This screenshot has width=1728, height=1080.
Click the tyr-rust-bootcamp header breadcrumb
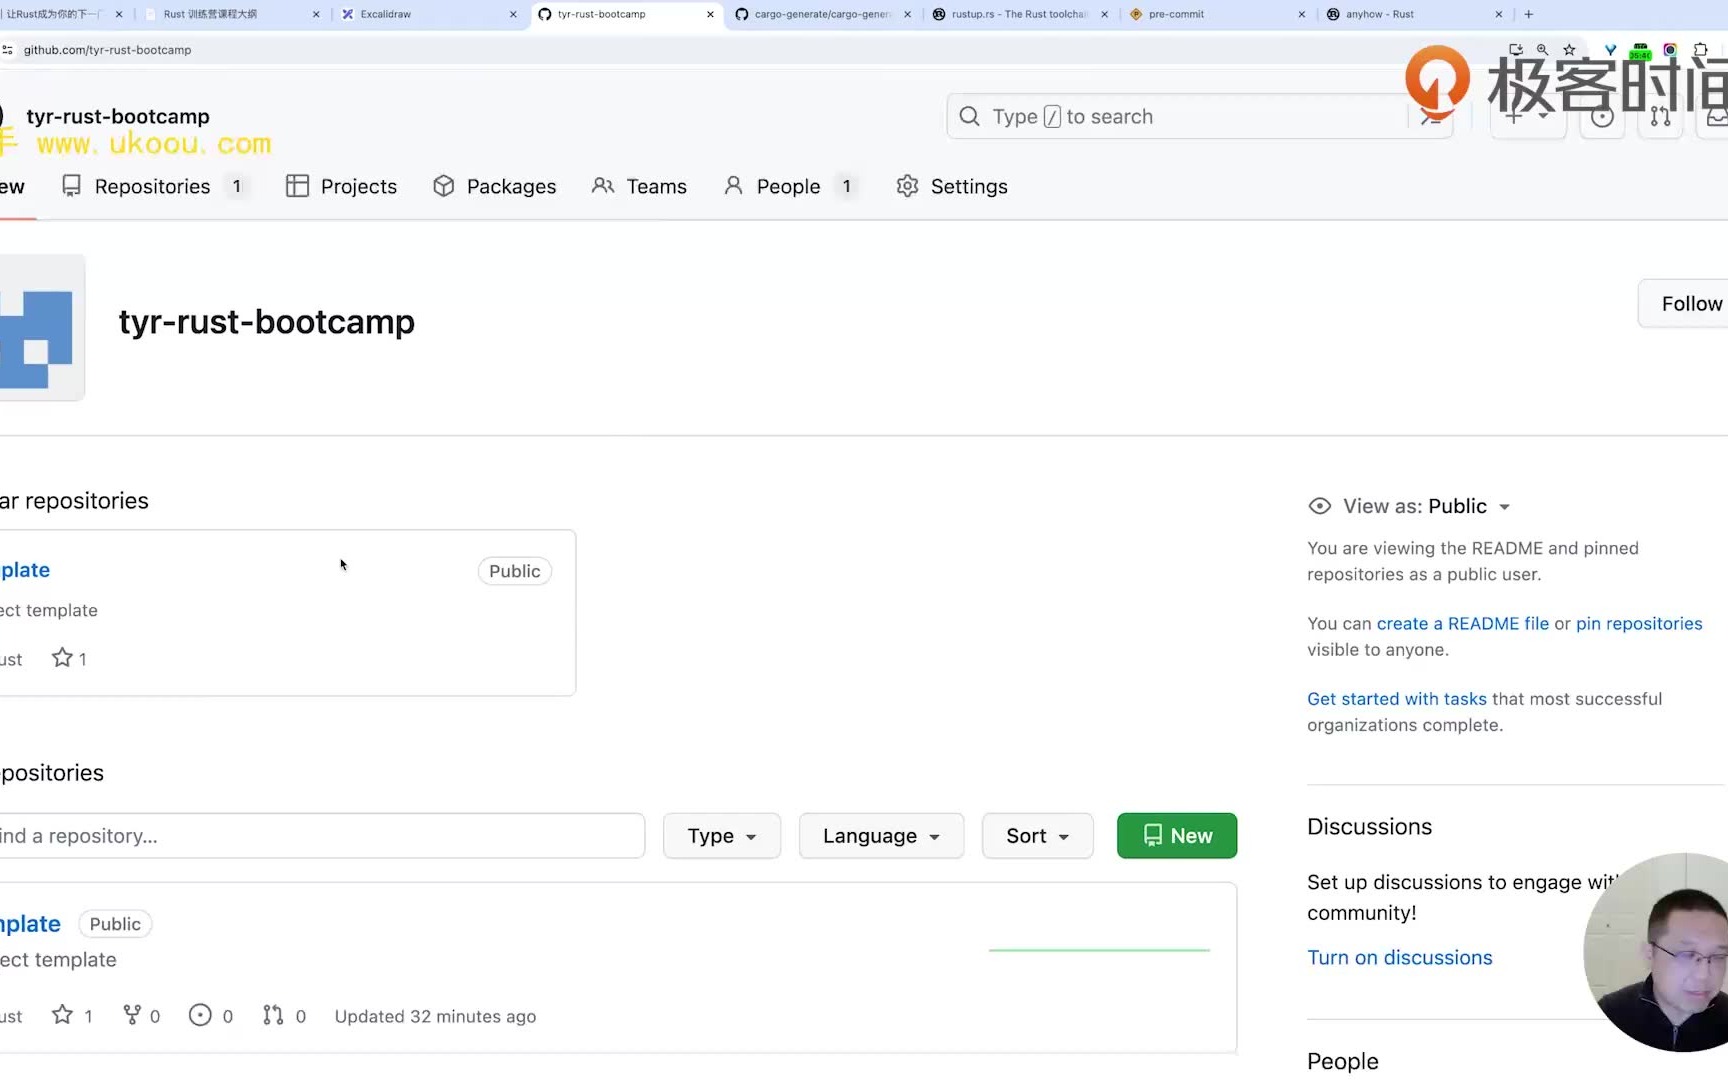click(x=118, y=116)
